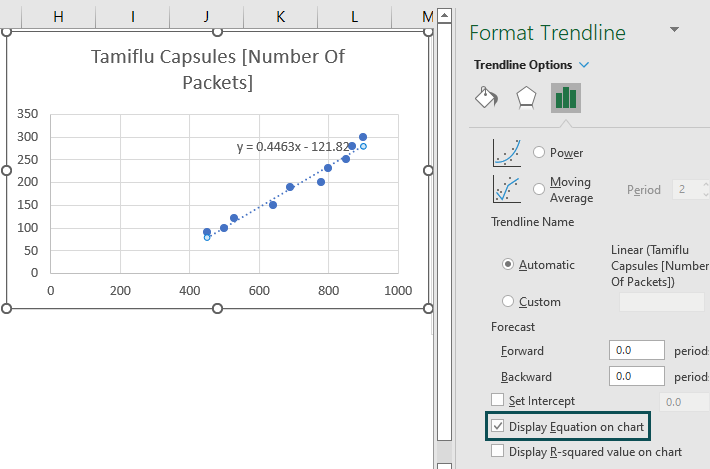Select column I header
This screenshot has width=710, height=469.
pos(133,17)
